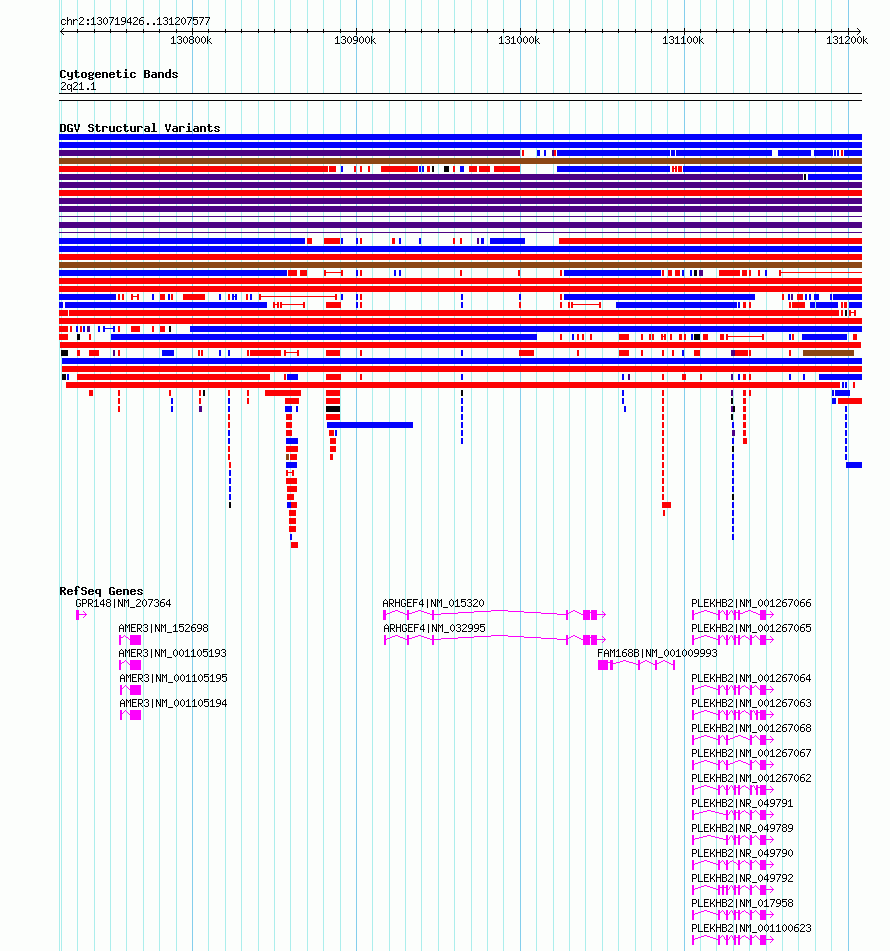Click the PLEKHB2|NM_001267067 transcript label
This screenshot has width=890, height=951.
click(x=751, y=753)
